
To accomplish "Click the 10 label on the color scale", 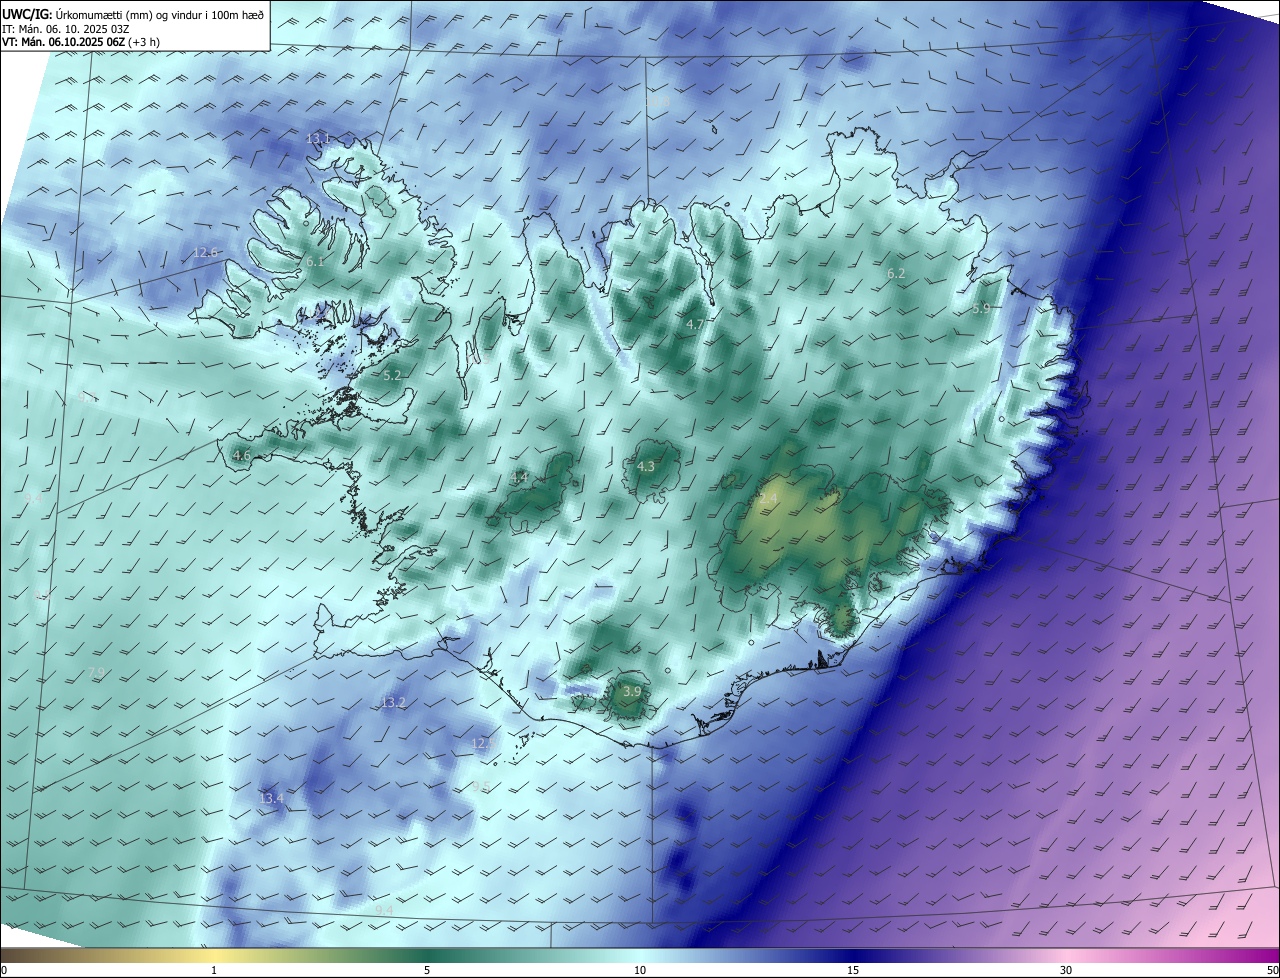I will 640,971.
